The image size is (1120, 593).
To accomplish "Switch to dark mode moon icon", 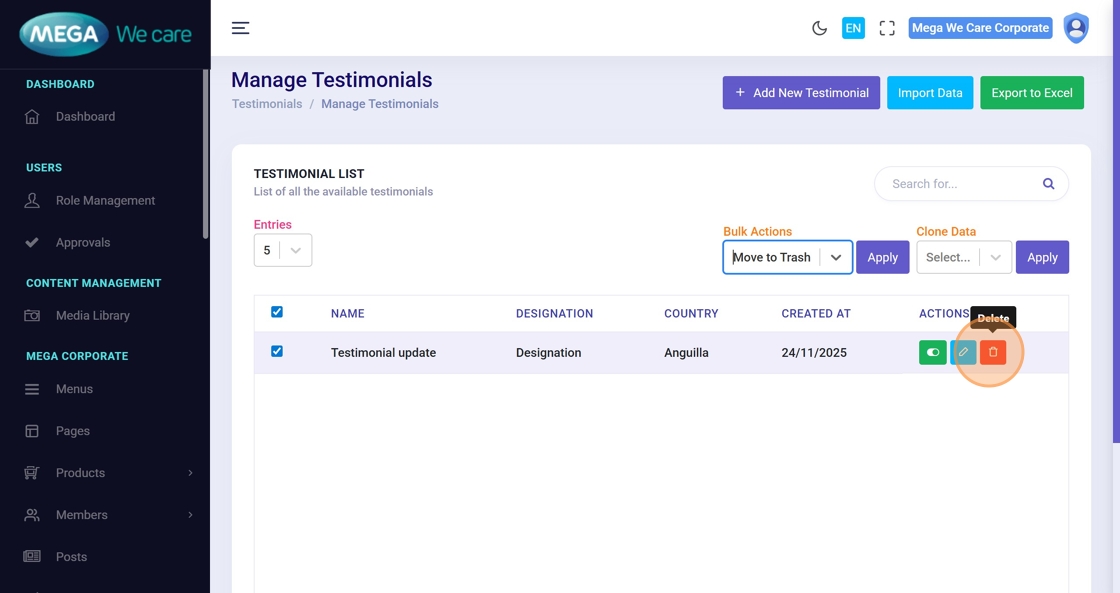I will click(819, 28).
